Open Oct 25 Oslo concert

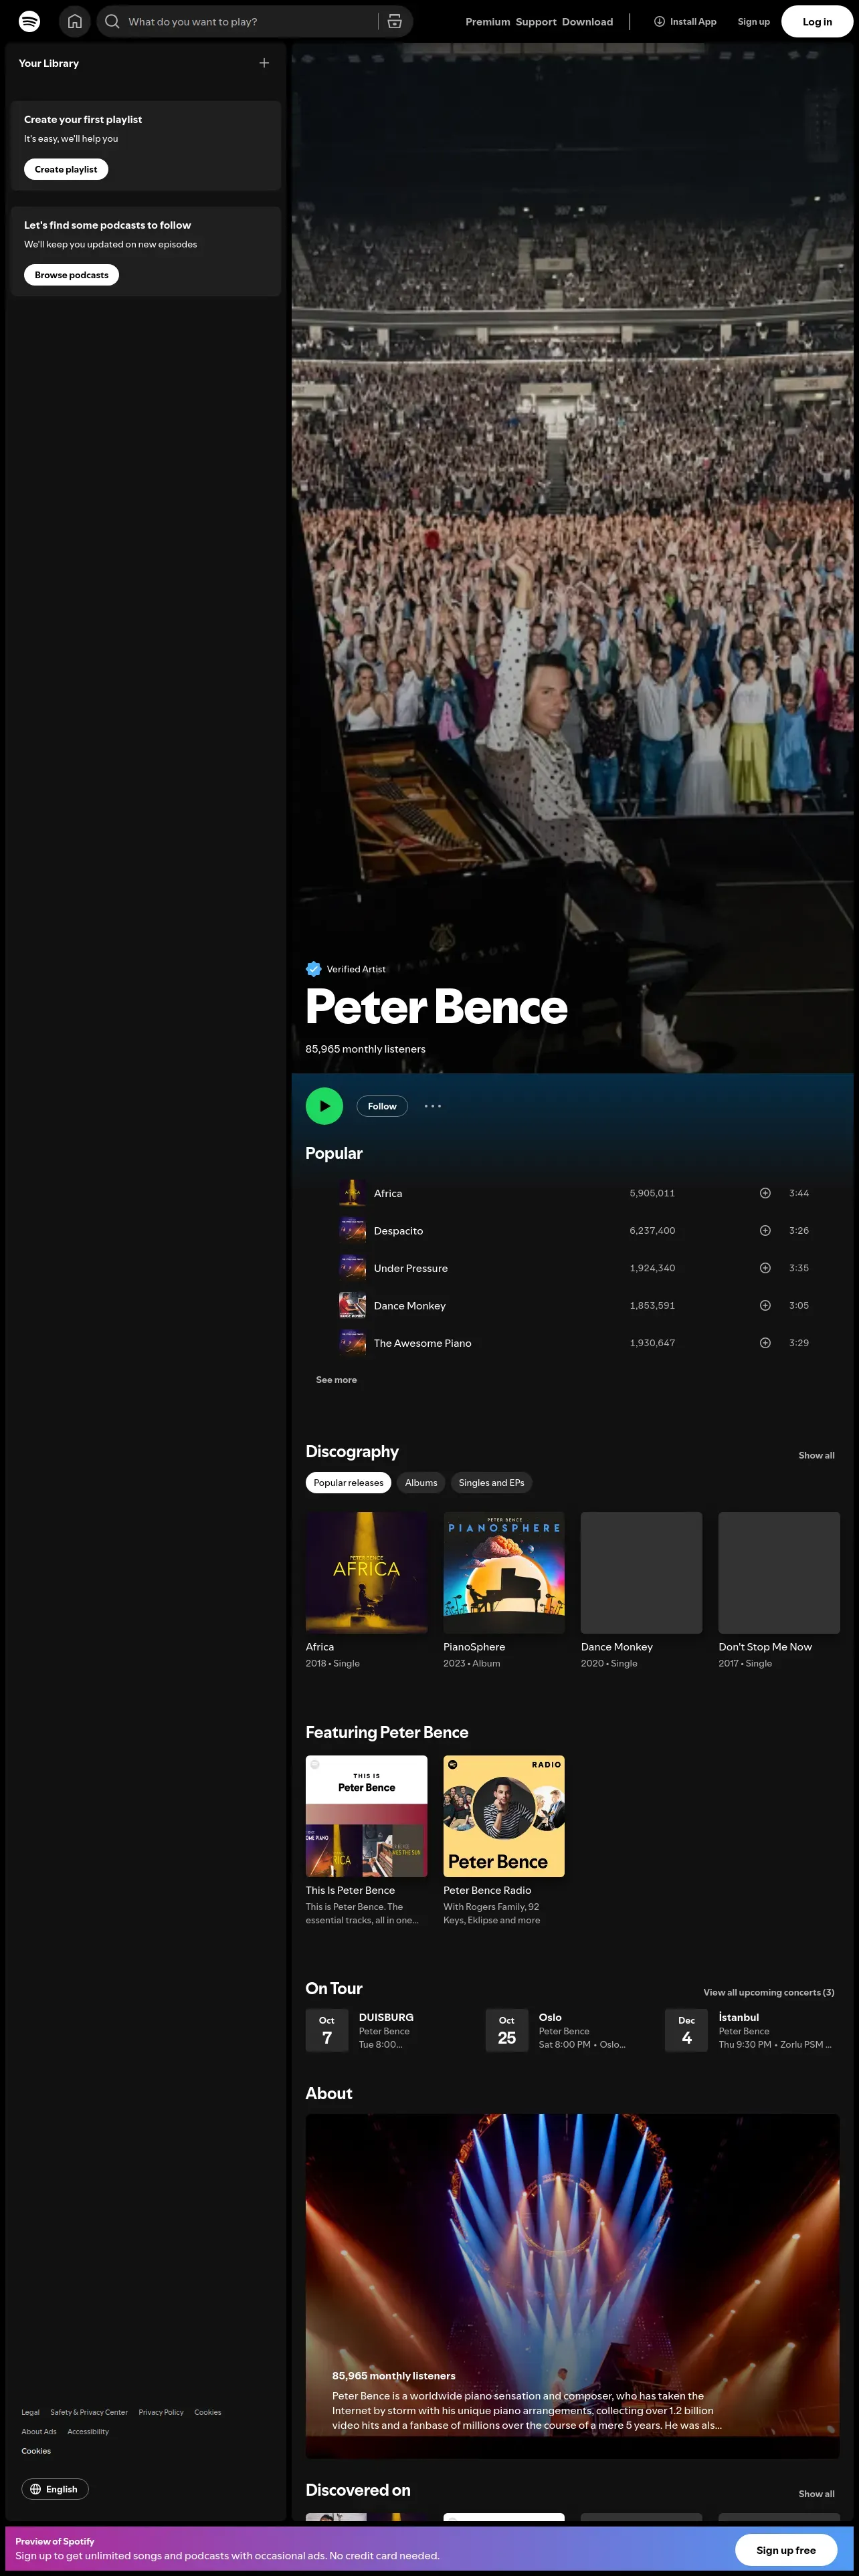coord(569,2031)
